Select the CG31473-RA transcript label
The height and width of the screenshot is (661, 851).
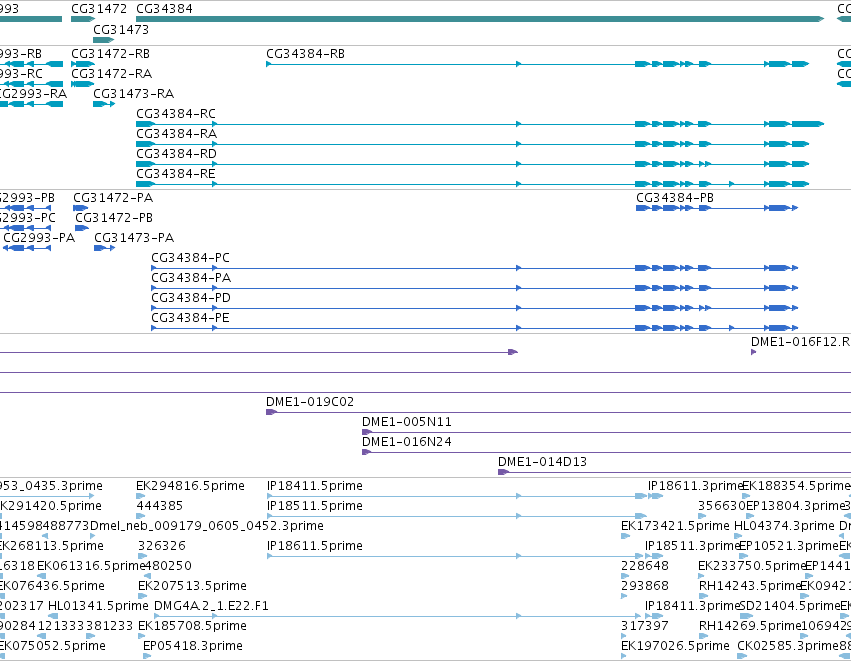point(134,94)
